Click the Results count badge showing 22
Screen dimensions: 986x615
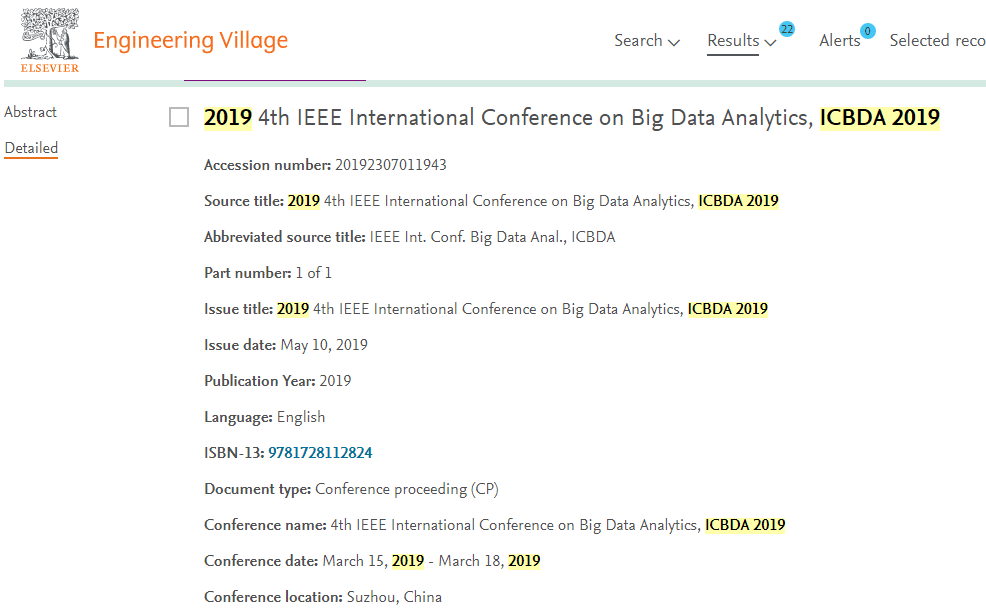click(787, 29)
